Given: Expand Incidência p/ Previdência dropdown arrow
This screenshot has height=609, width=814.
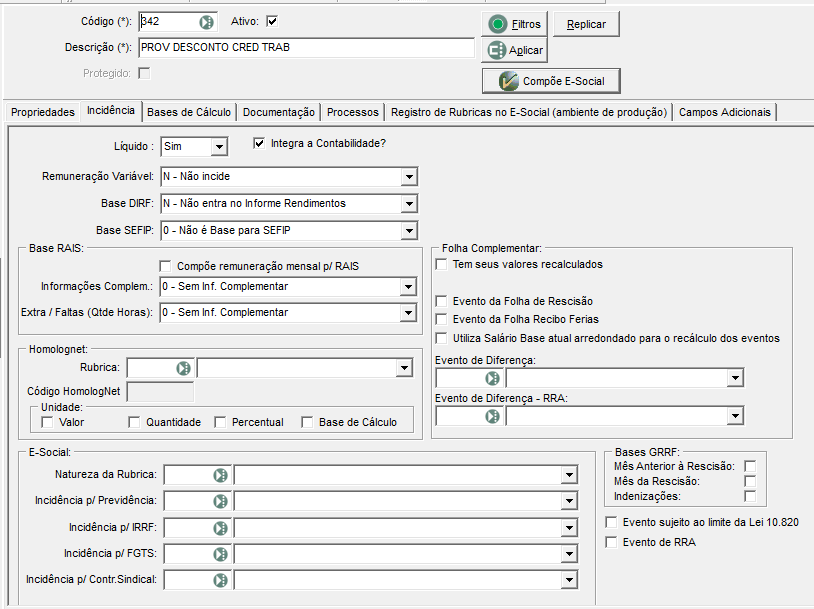Looking at the screenshot, I should tap(569, 501).
